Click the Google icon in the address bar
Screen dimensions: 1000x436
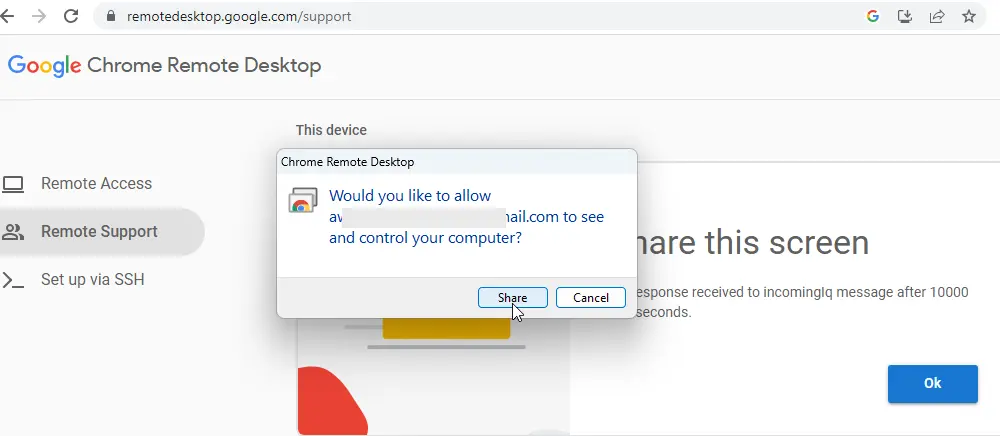(873, 17)
